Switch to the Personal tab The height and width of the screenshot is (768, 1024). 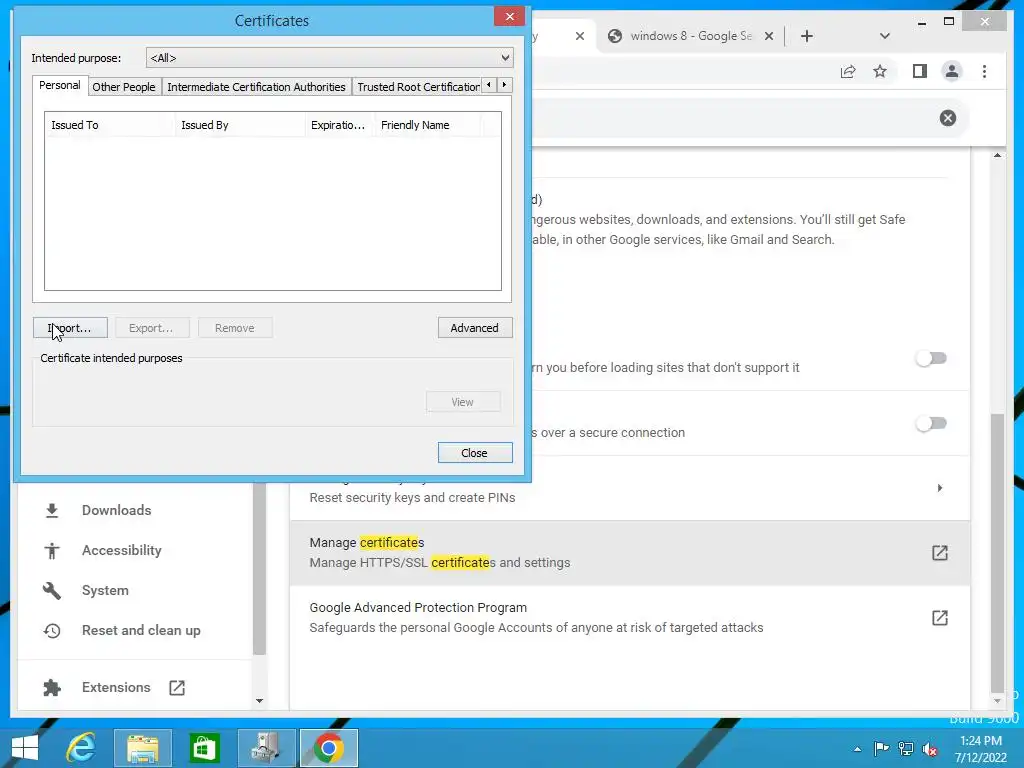(x=59, y=86)
